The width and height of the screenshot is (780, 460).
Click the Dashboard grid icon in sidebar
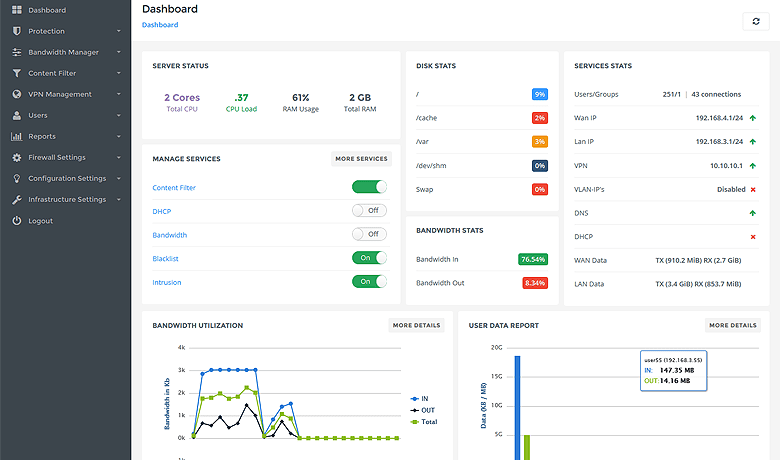click(x=17, y=10)
